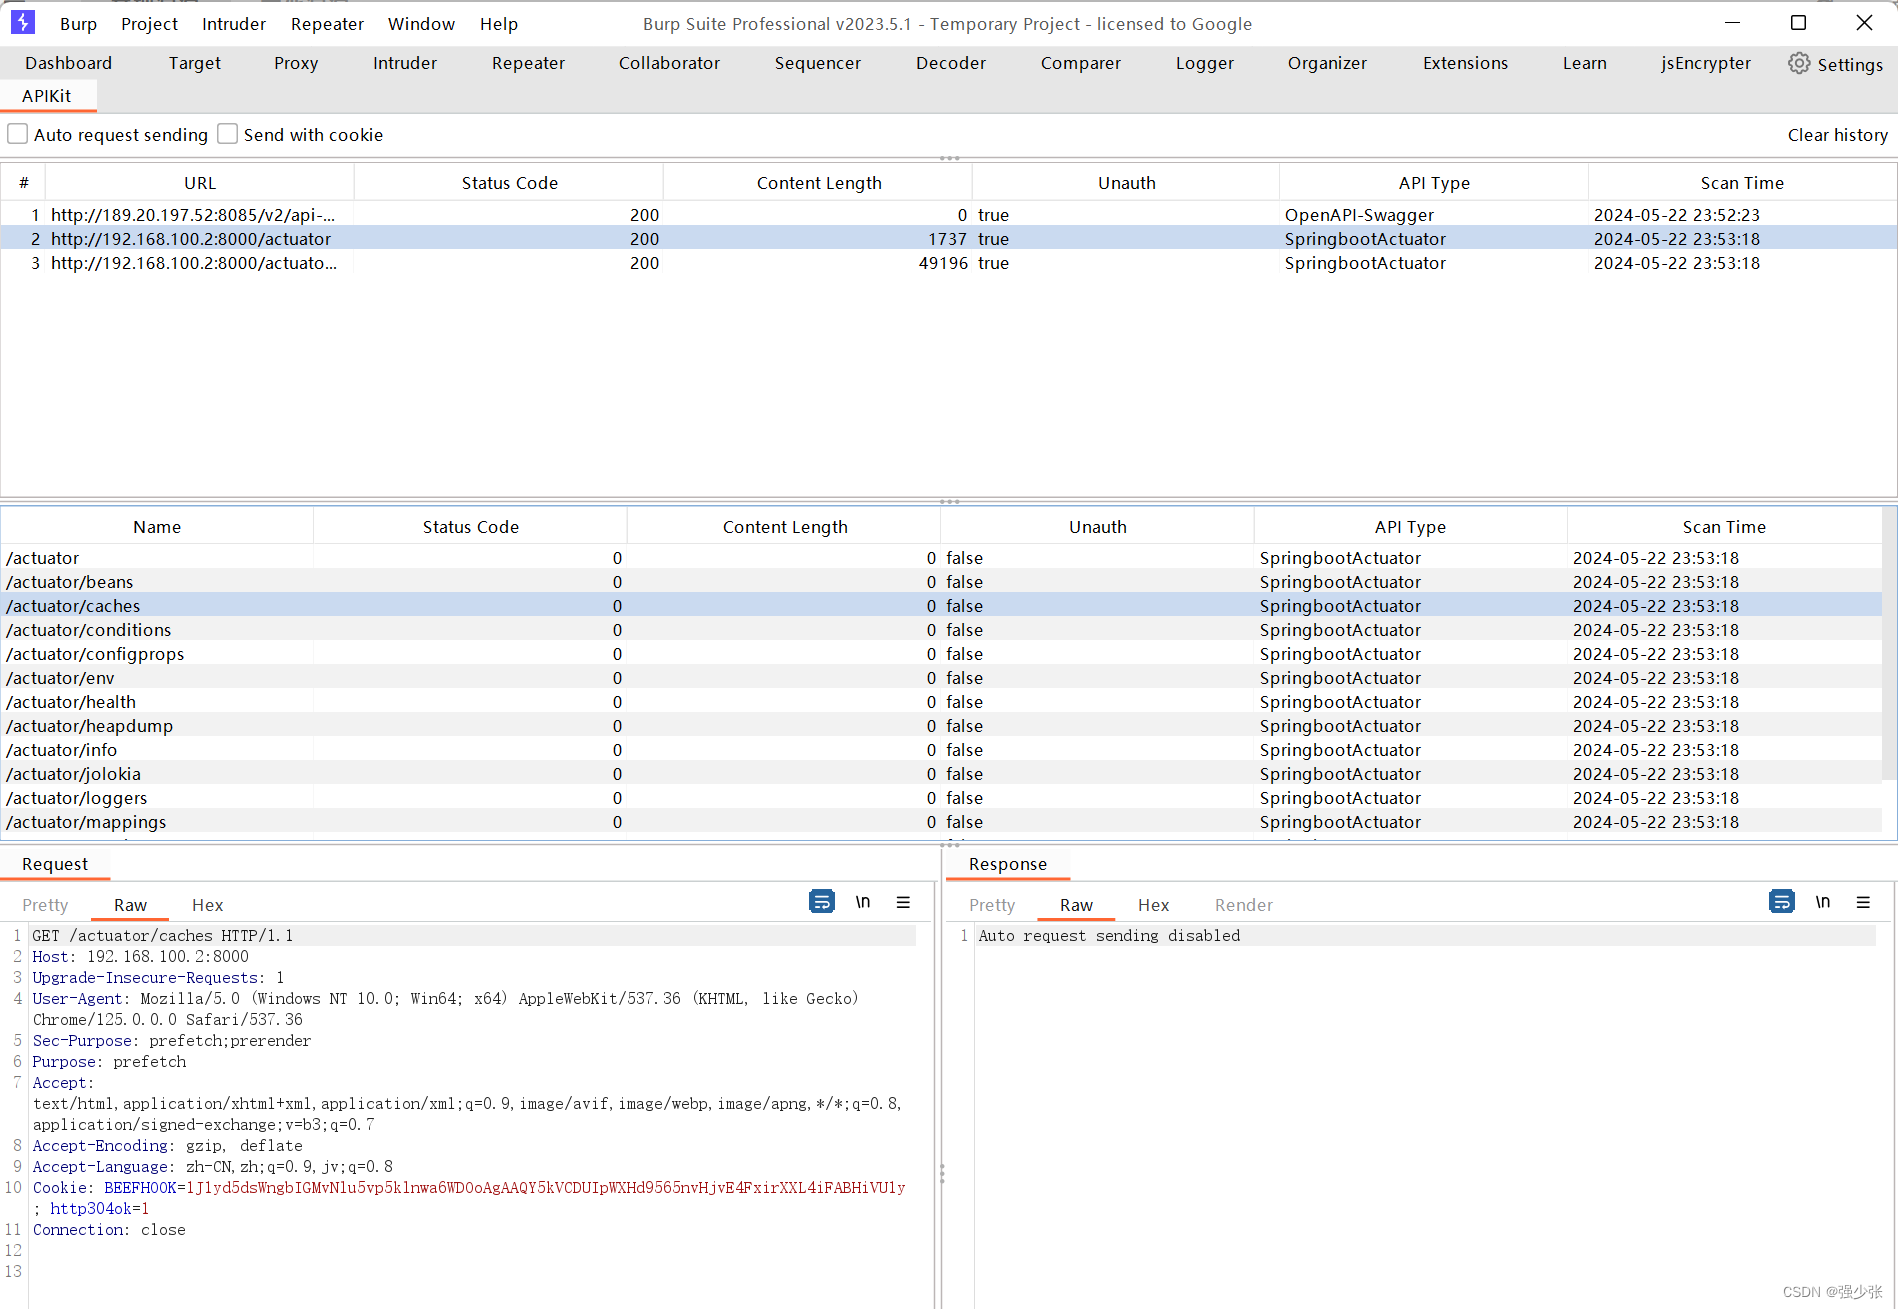Click the Request tab header

[x=55, y=864]
